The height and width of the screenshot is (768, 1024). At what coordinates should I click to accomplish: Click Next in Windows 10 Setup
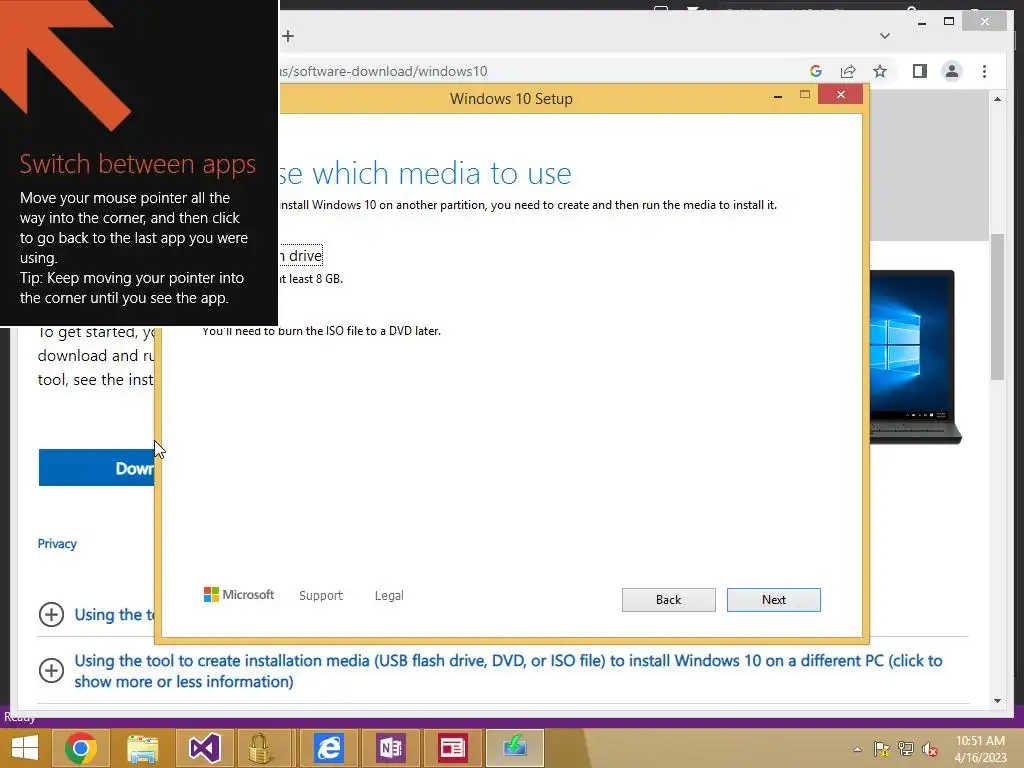773,600
